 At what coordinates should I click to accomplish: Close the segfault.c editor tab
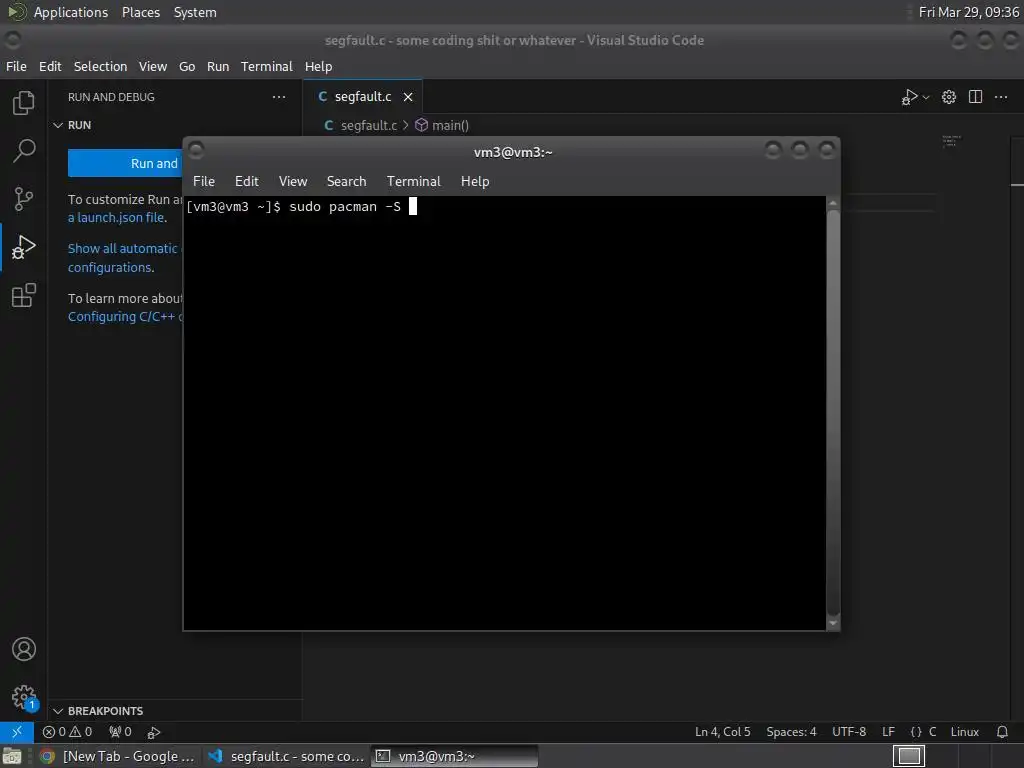tap(408, 97)
